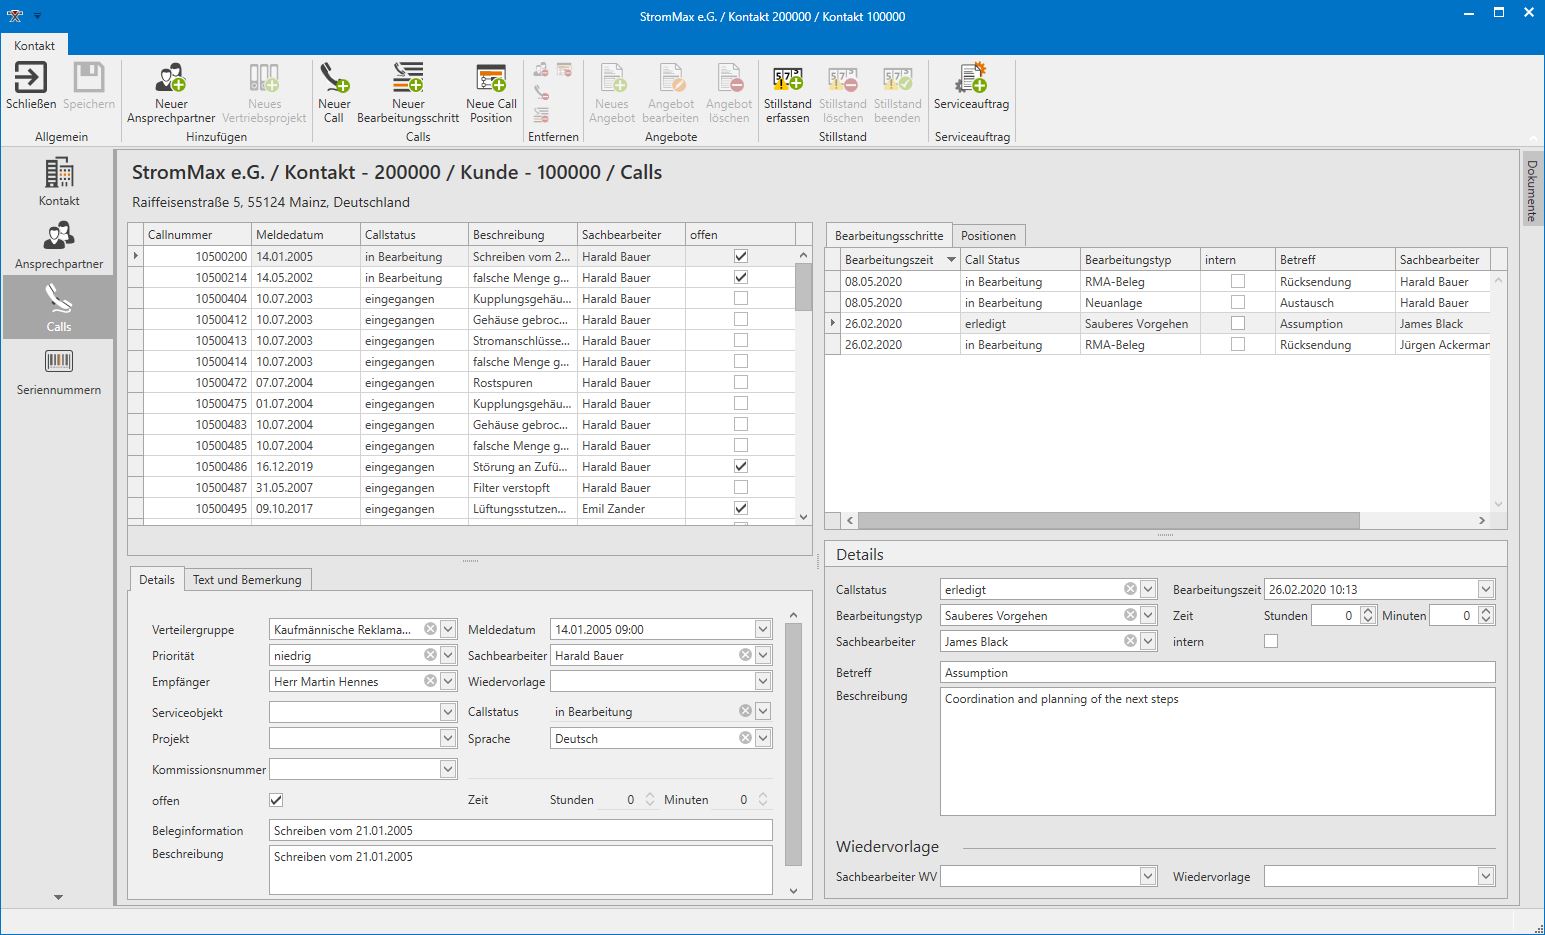The image size is (1545, 935).
Task: Expand the Dokumente side panel
Action: (x=1531, y=189)
